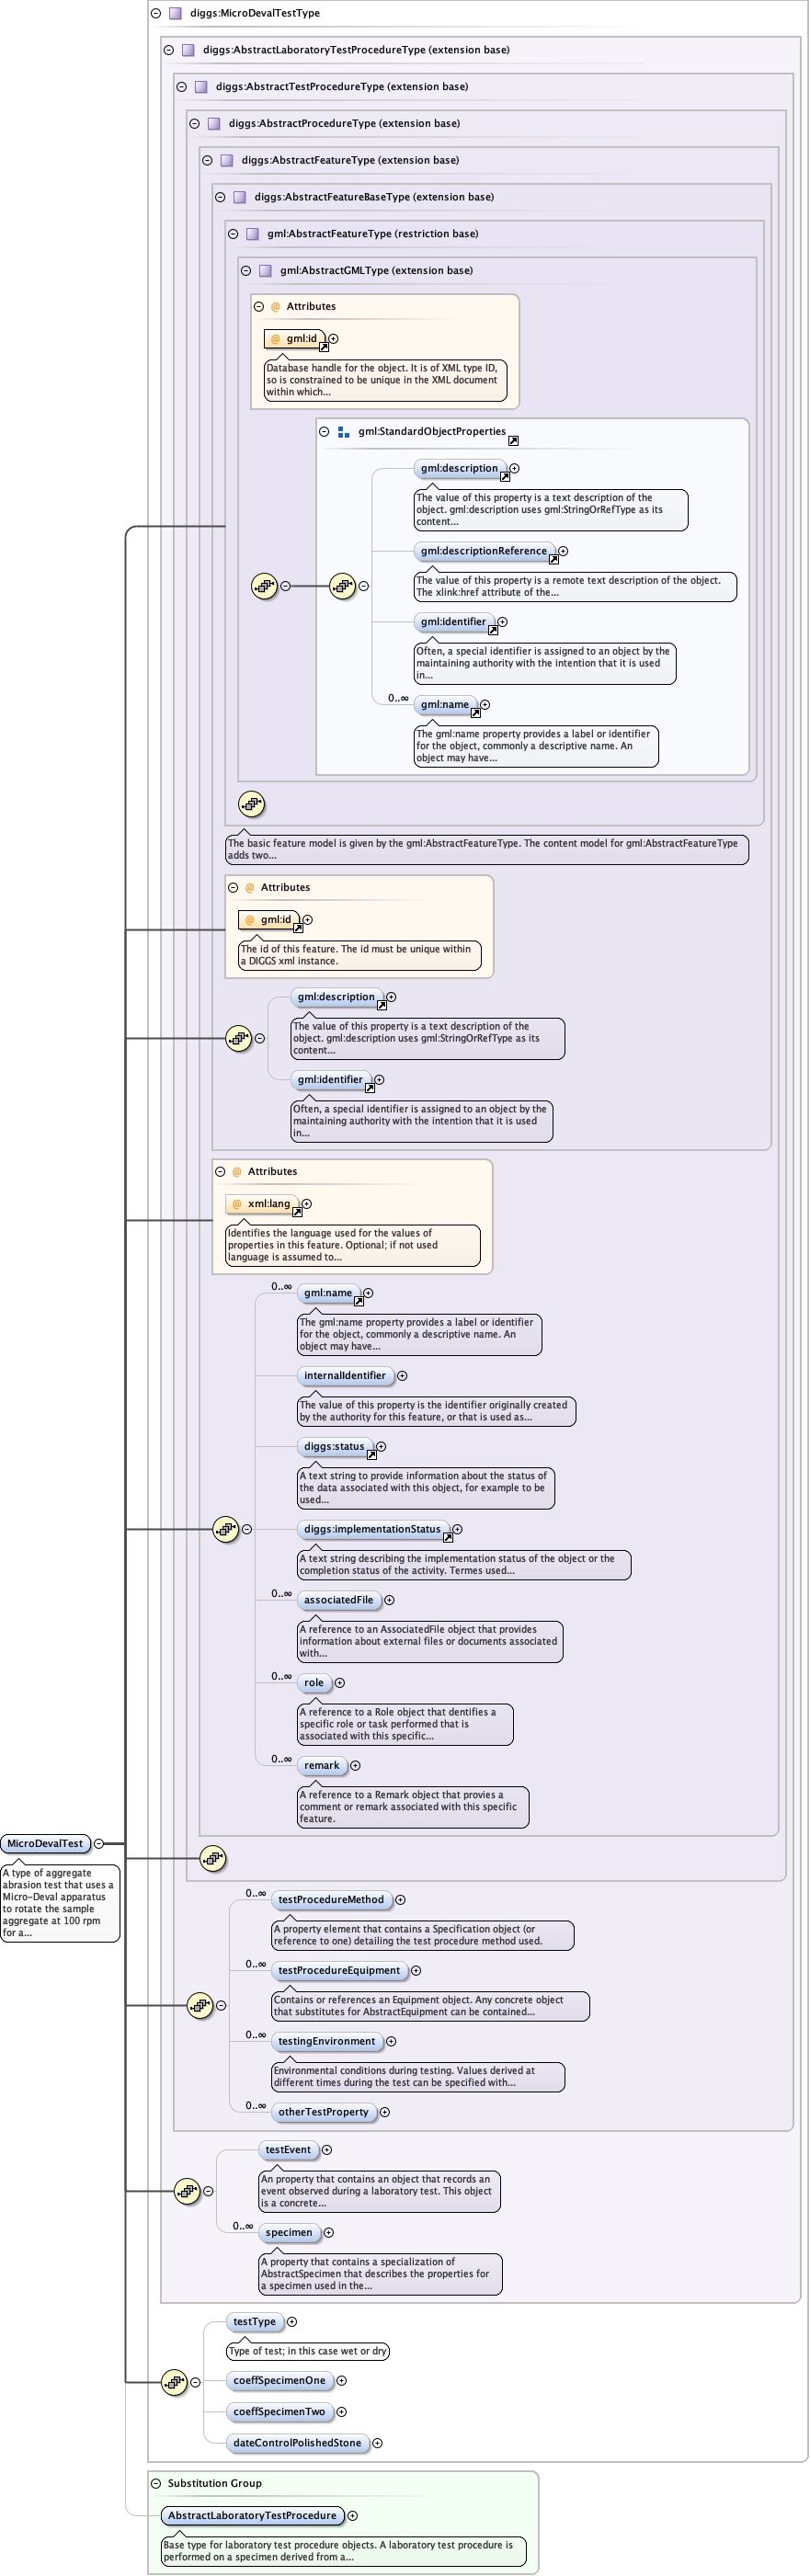Click the sequence icon beside testType elements

pyautogui.click(x=174, y=2382)
